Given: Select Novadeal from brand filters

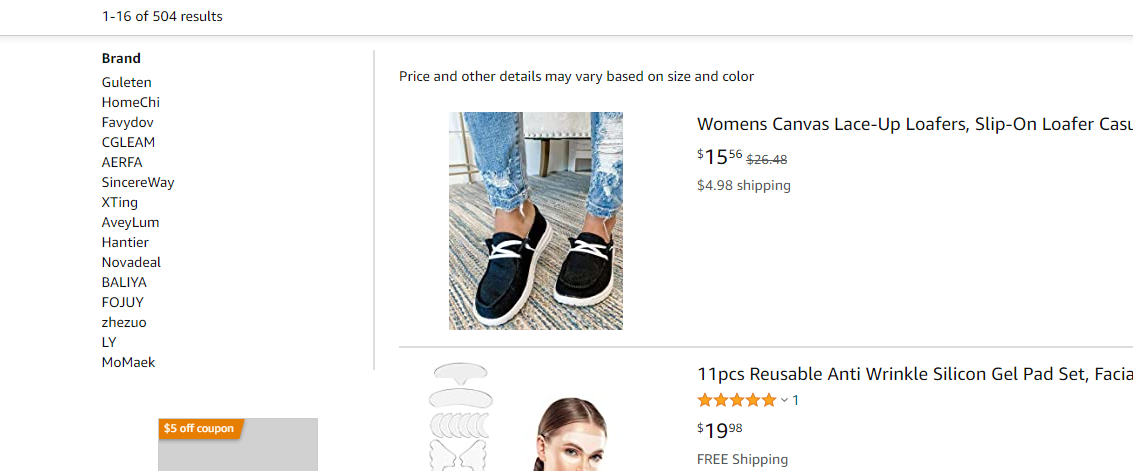Looking at the screenshot, I should [x=131, y=262].
